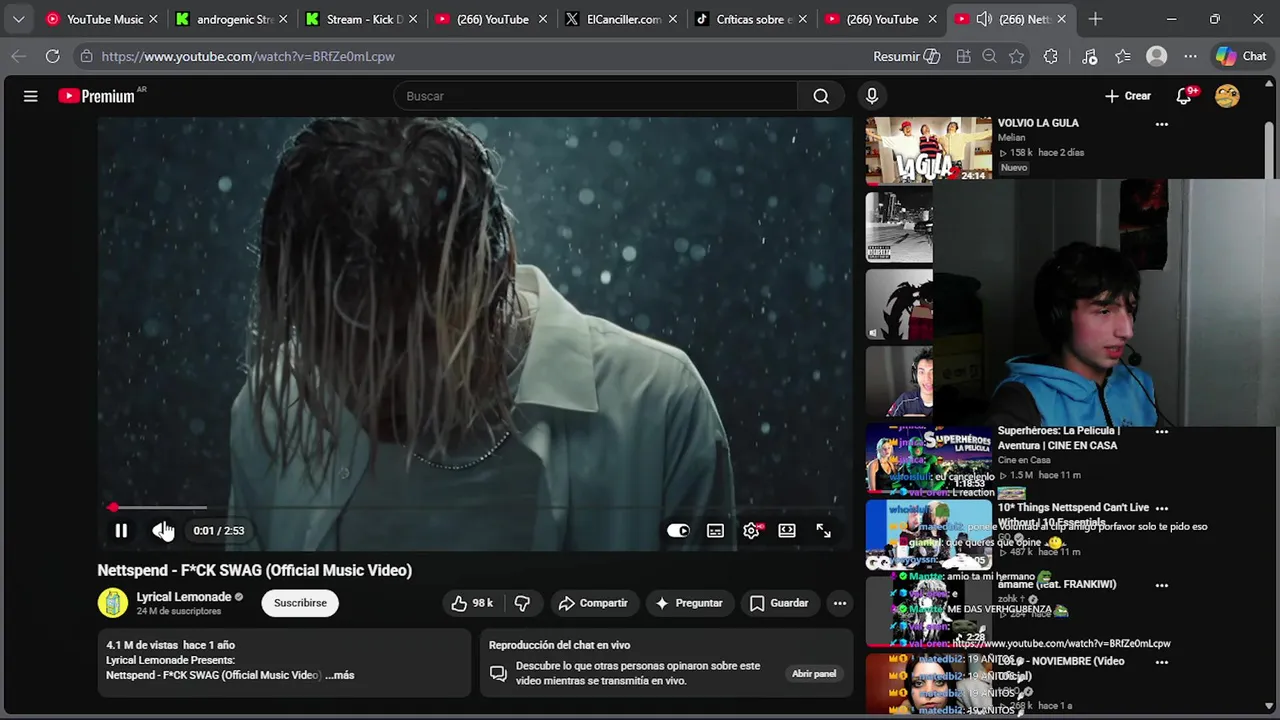Image resolution: width=1280 pixels, height=720 pixels.
Task: Open a new browser tab
Action: (x=1095, y=19)
